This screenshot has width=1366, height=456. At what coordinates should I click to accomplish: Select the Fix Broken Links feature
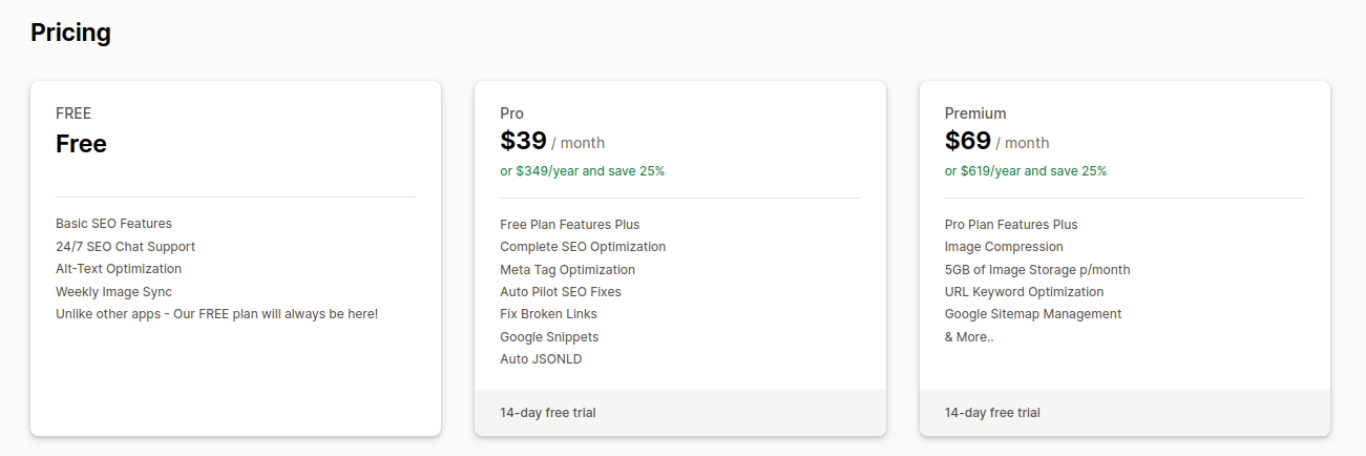[548, 314]
